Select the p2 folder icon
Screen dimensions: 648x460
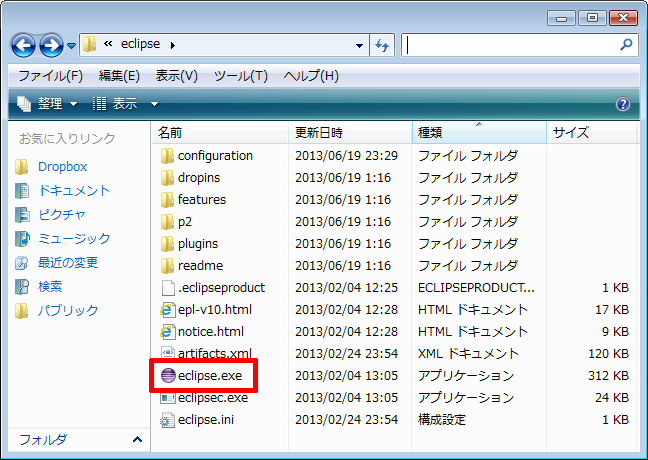click(167, 222)
